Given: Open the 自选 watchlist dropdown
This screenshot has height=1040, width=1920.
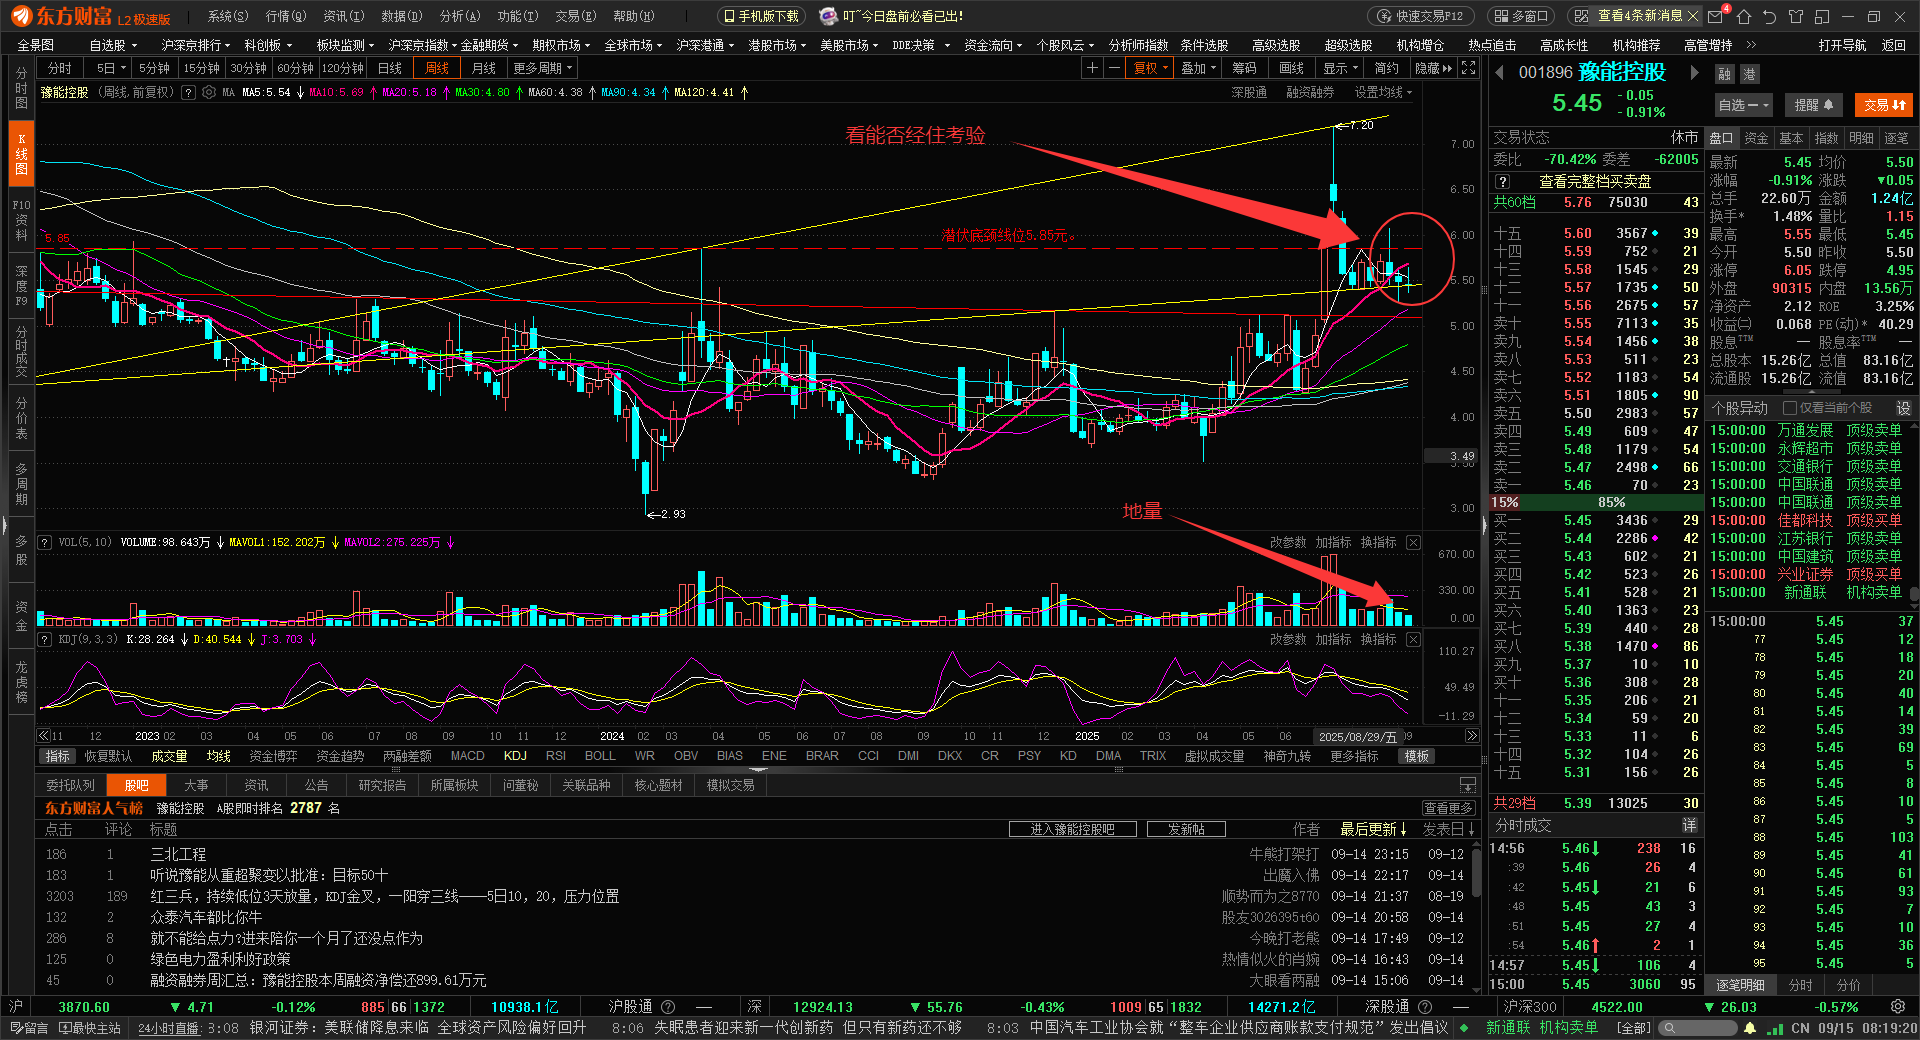Looking at the screenshot, I should coord(1743,105).
